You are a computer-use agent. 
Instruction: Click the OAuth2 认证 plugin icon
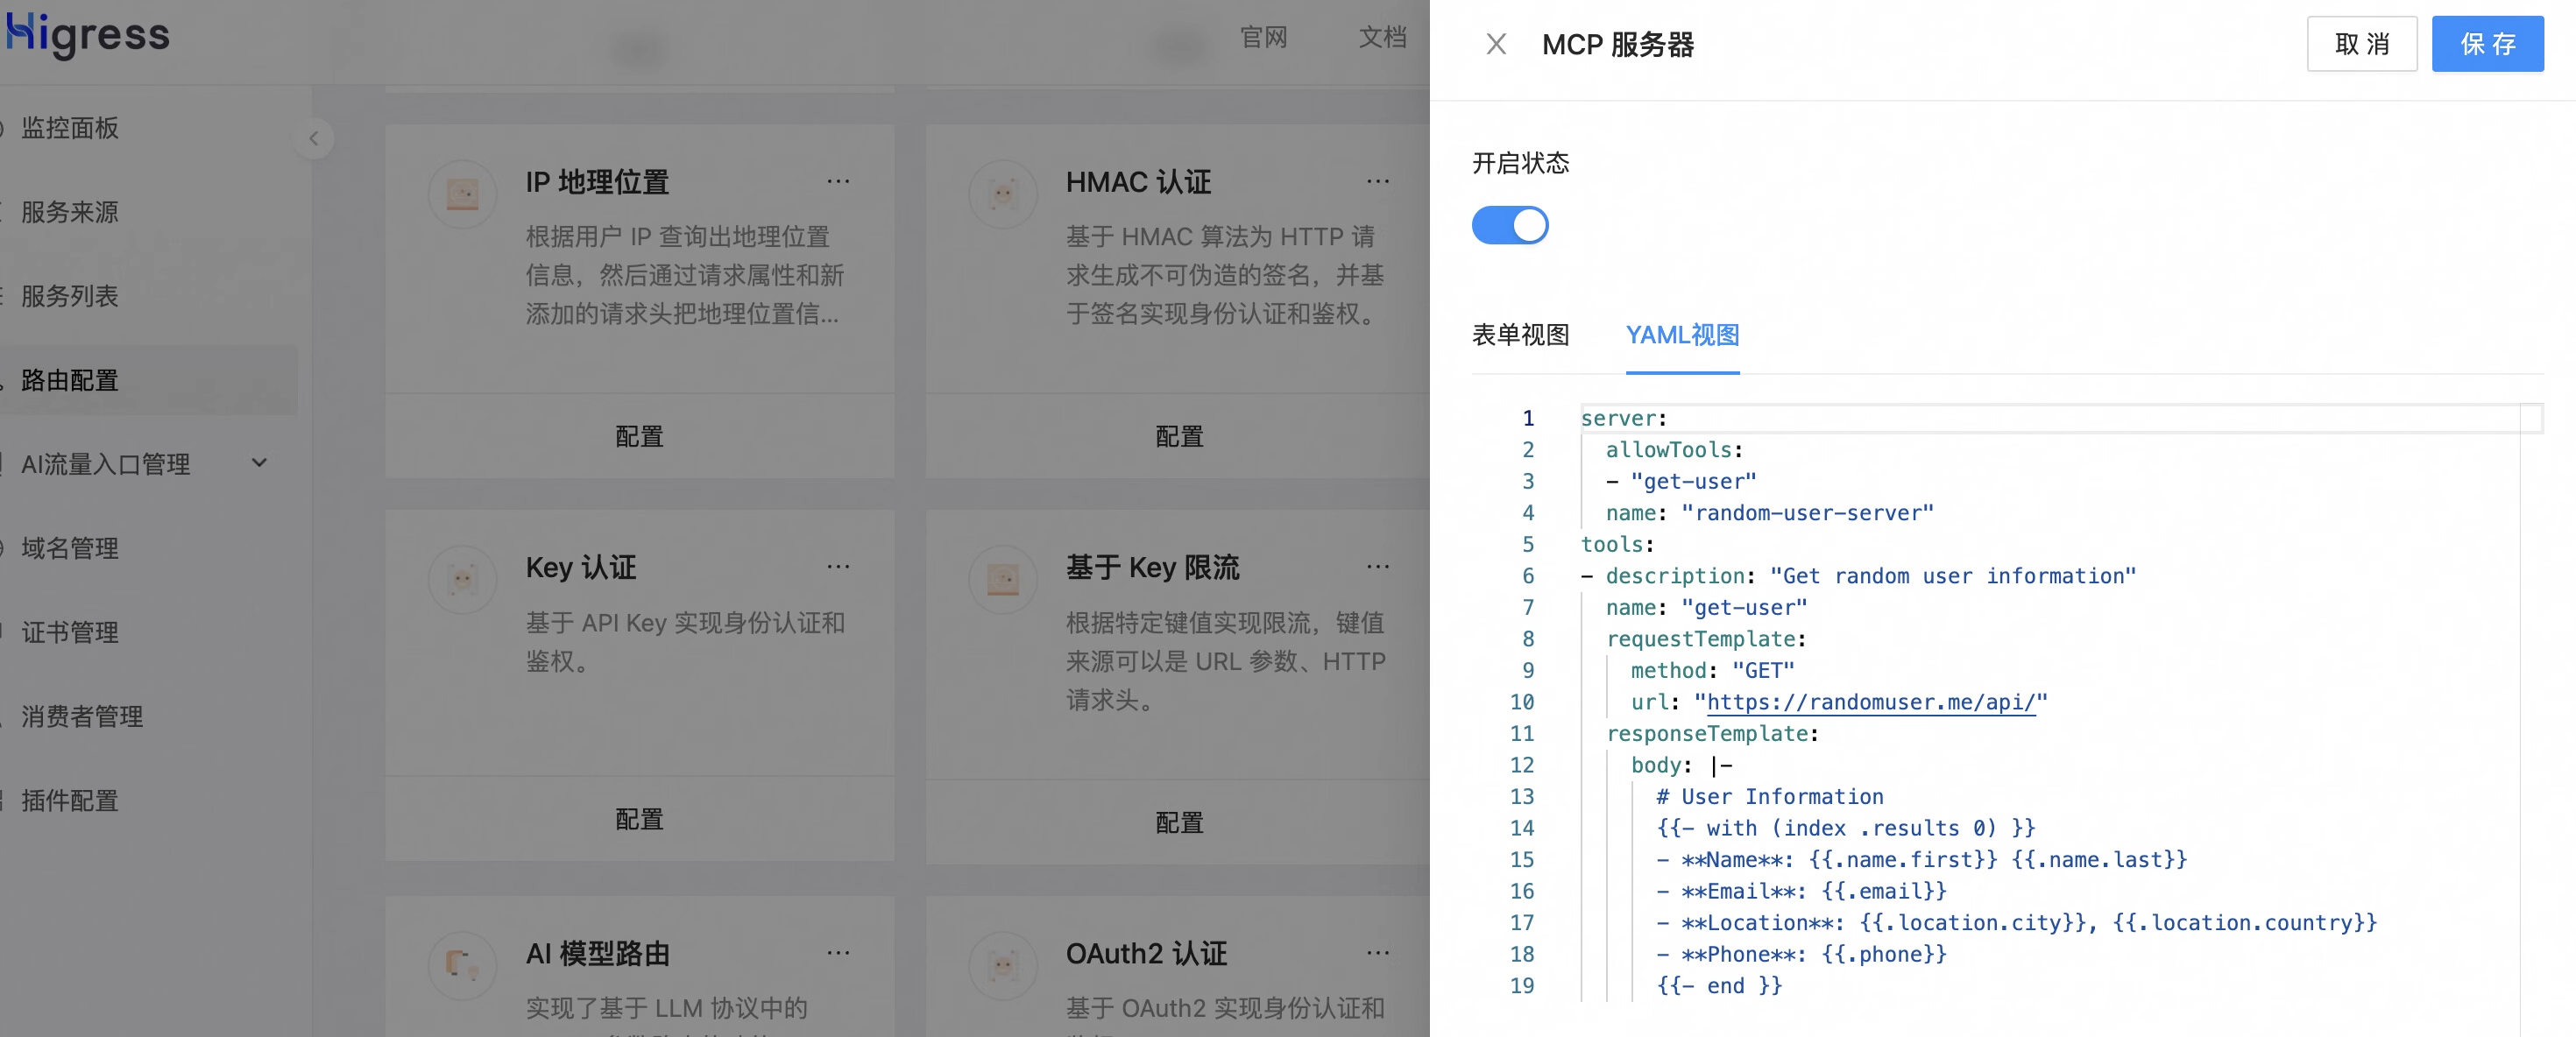click(x=1002, y=965)
